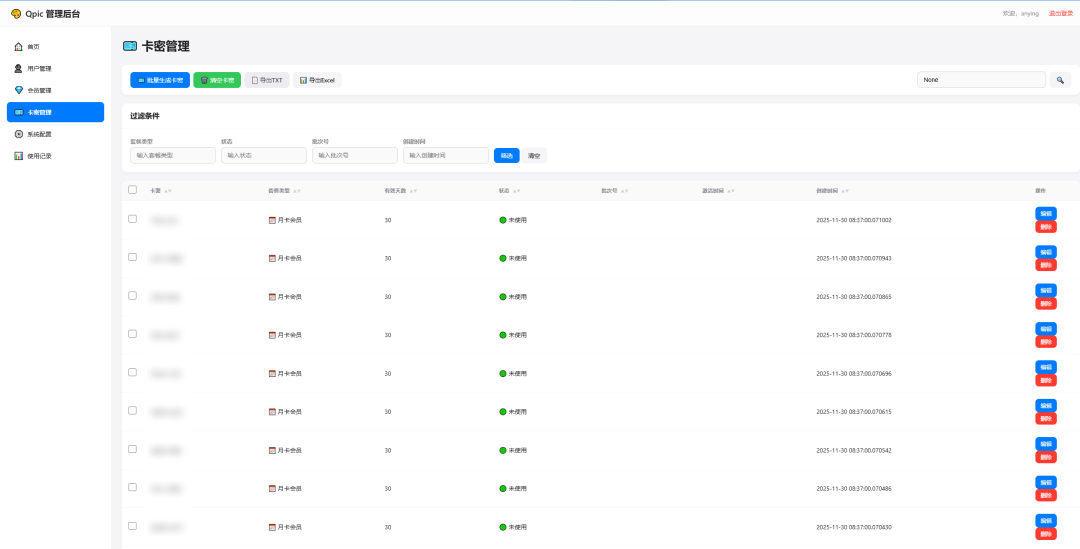Click 退出登录 logout link
The width and height of the screenshot is (1080, 549).
1061,14
